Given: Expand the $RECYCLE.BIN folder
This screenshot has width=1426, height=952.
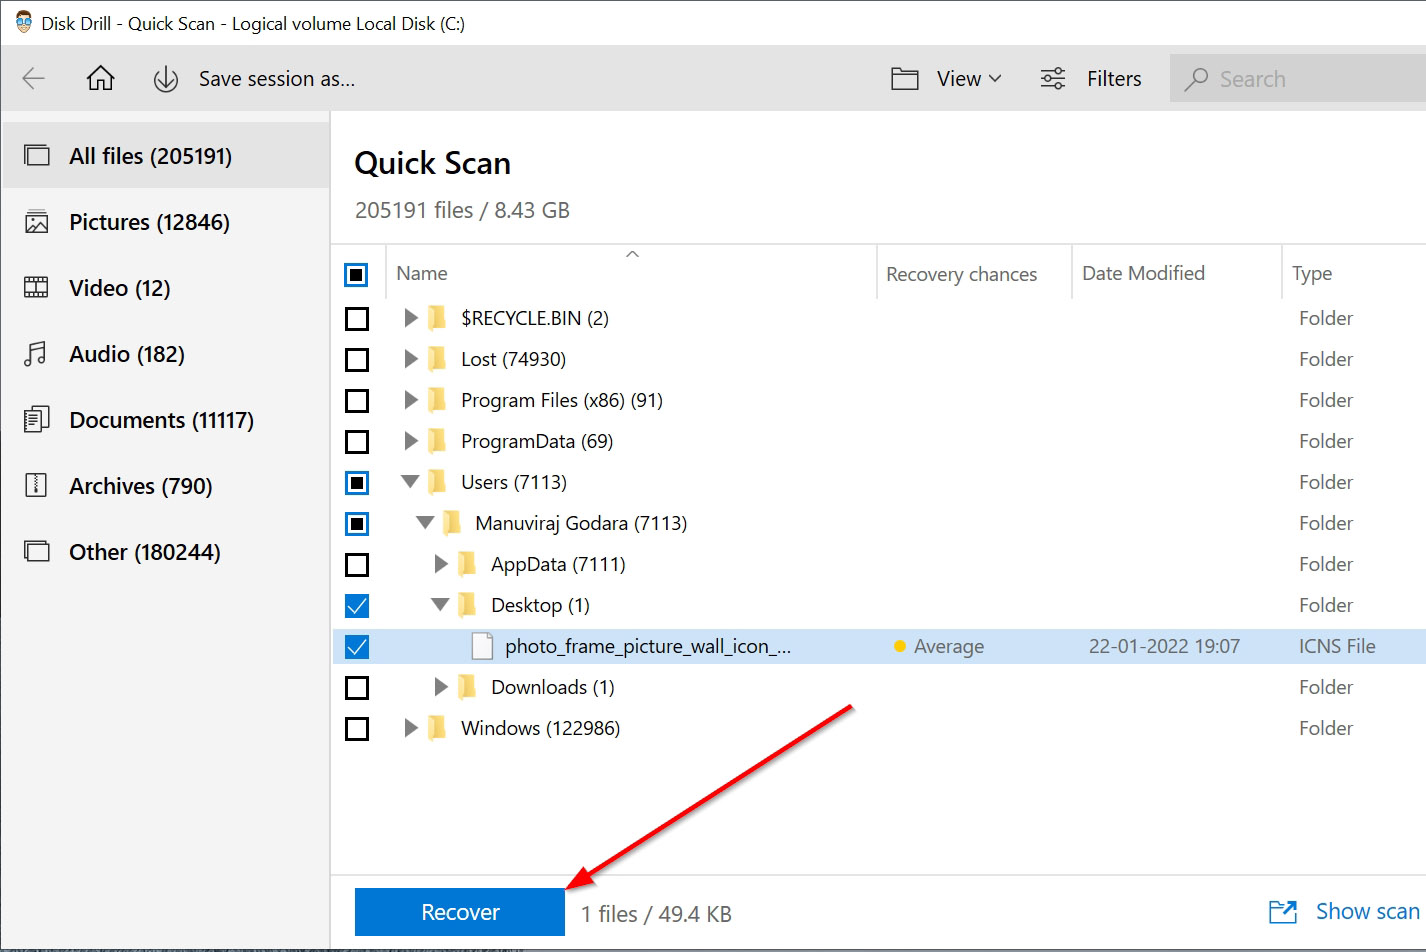Looking at the screenshot, I should tap(411, 318).
